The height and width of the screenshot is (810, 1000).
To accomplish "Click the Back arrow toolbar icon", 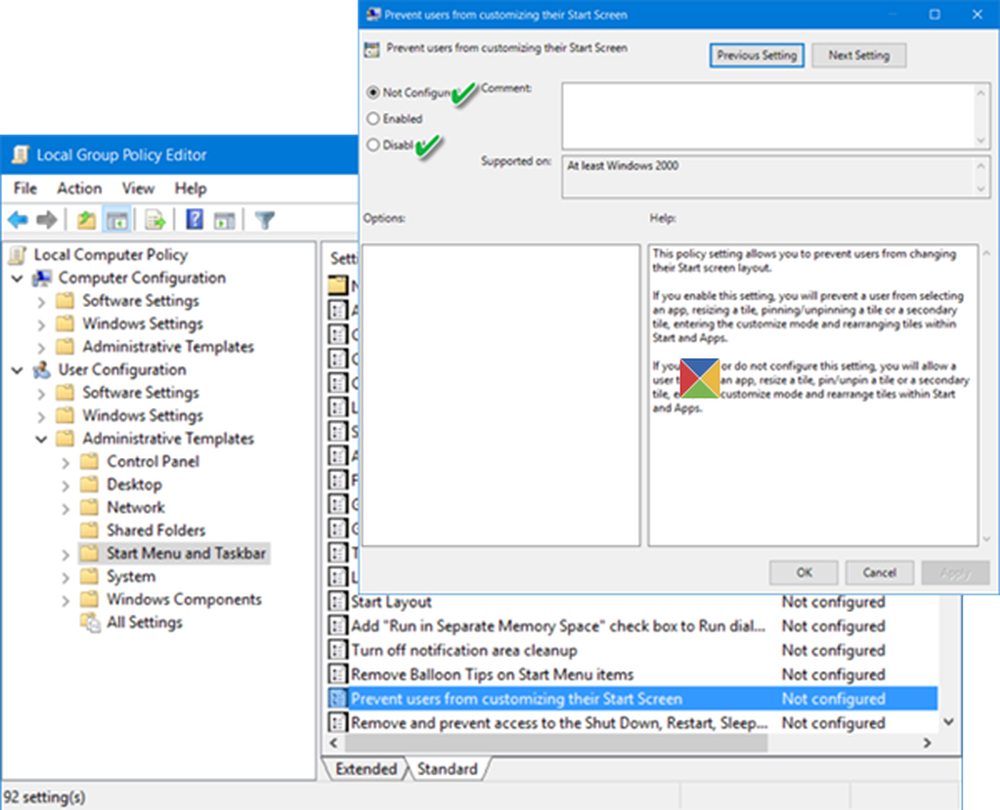I will click(18, 220).
